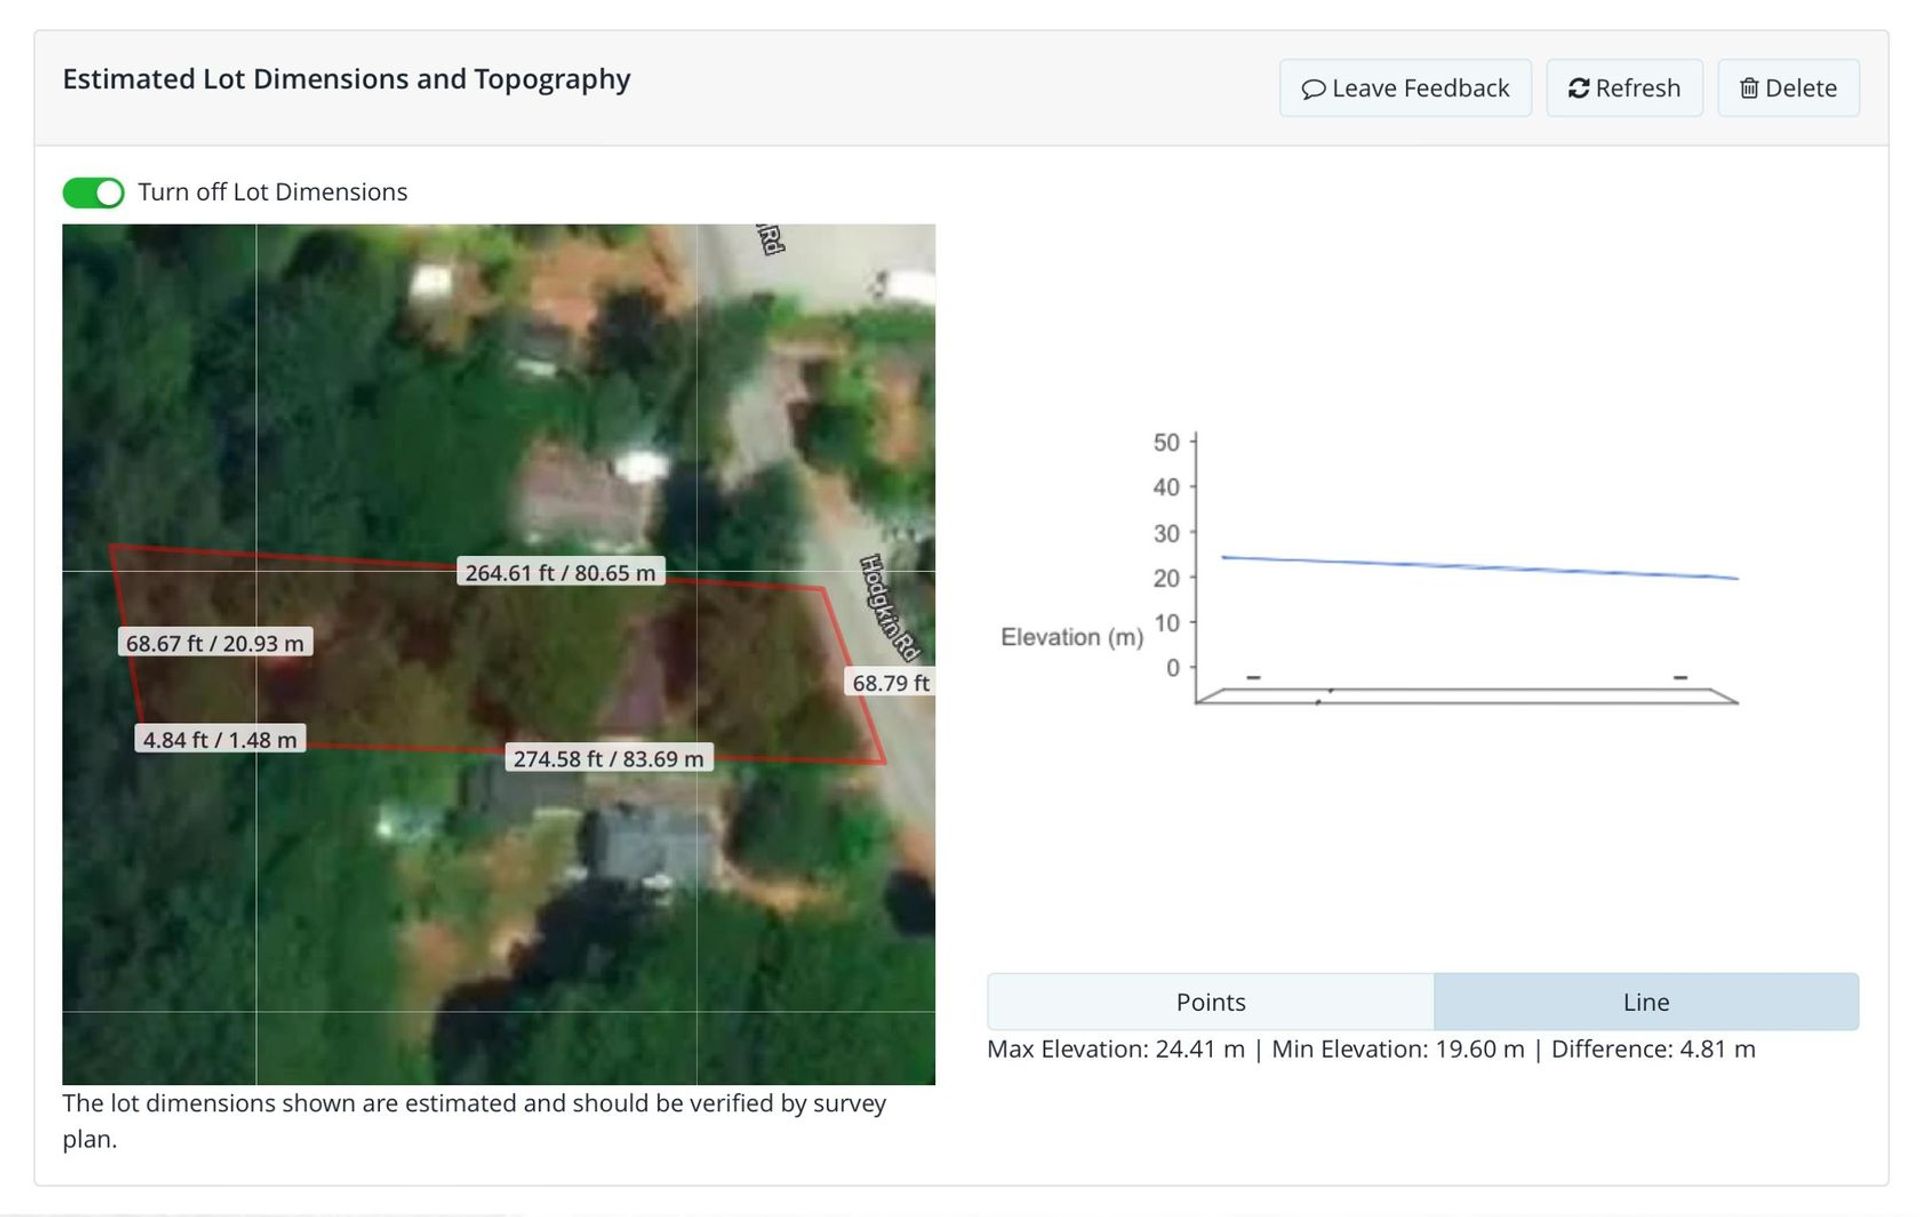Image resolution: width=1920 pixels, height=1217 pixels.
Task: Turn off the Lot Dimensions toggle
Action: pos(93,192)
